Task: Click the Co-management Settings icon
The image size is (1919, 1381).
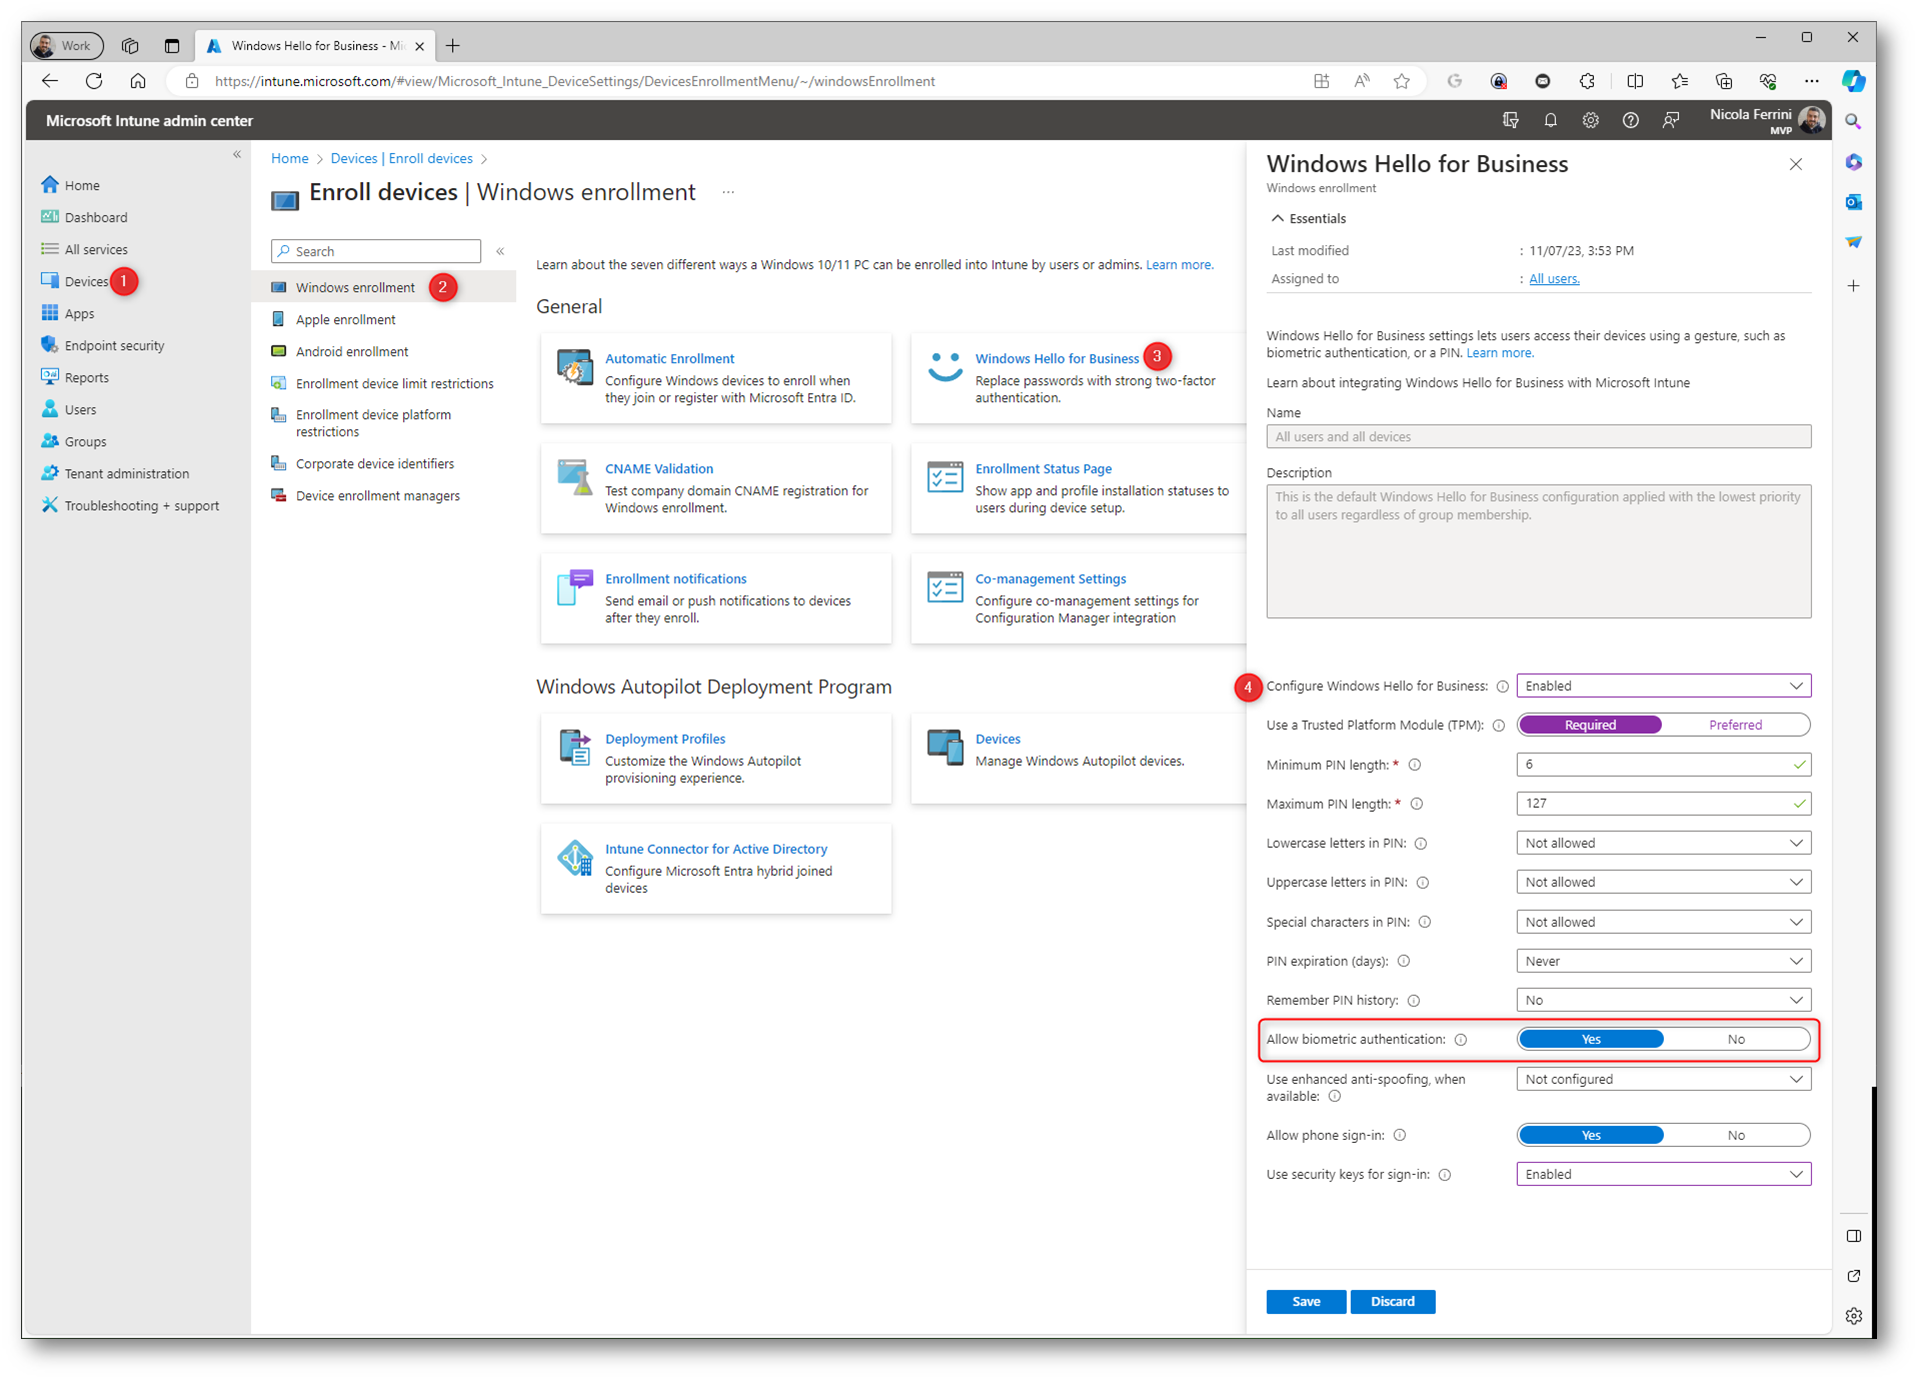Action: coord(944,587)
